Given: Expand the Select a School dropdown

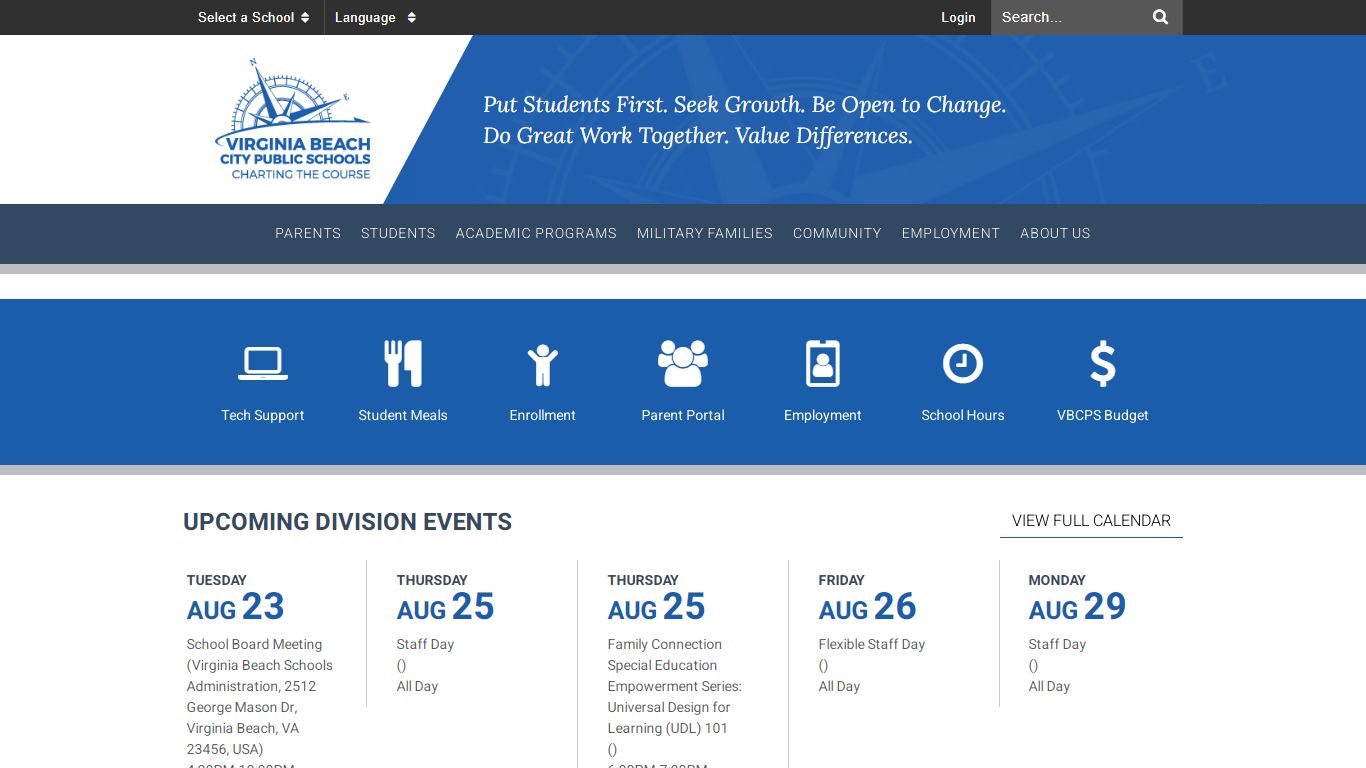Looking at the screenshot, I should click(253, 17).
